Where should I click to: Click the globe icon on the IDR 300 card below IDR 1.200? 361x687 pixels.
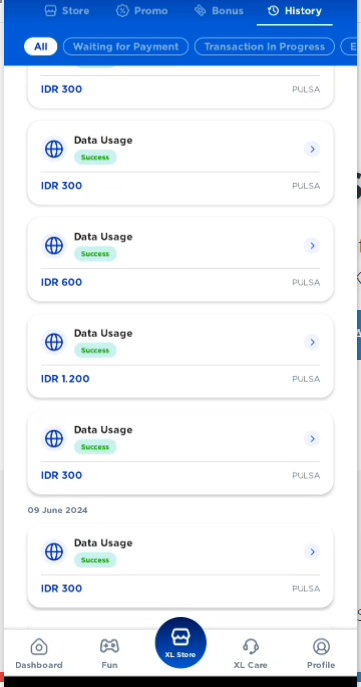point(54,438)
